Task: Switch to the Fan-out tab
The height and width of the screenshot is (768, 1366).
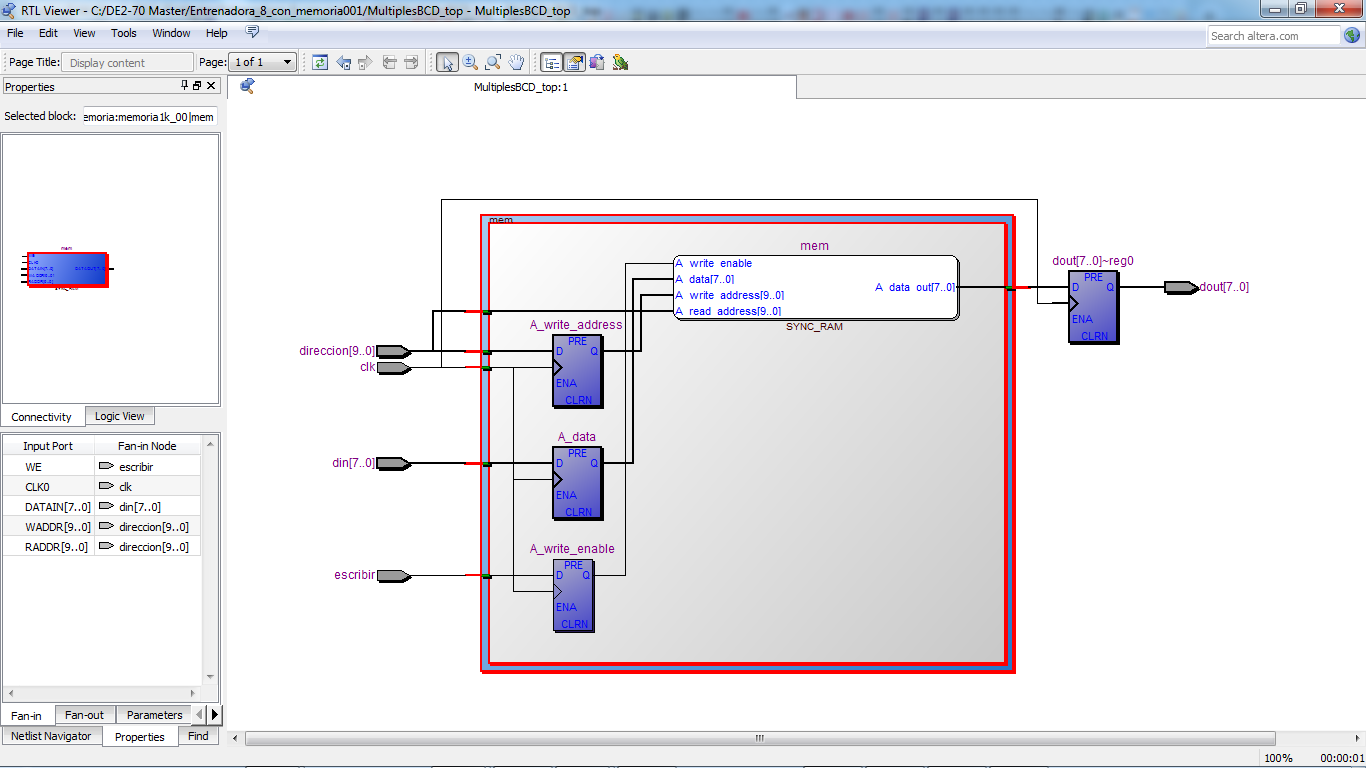Action: pyautogui.click(x=84, y=715)
